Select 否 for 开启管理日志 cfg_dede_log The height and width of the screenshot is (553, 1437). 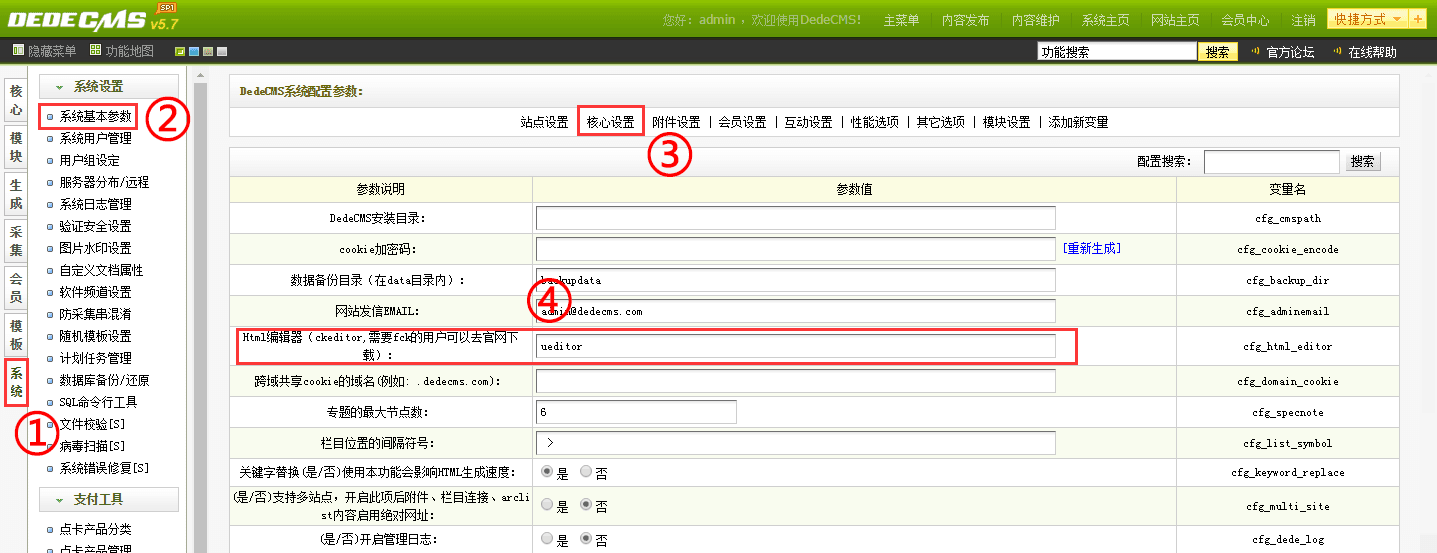tap(586, 539)
